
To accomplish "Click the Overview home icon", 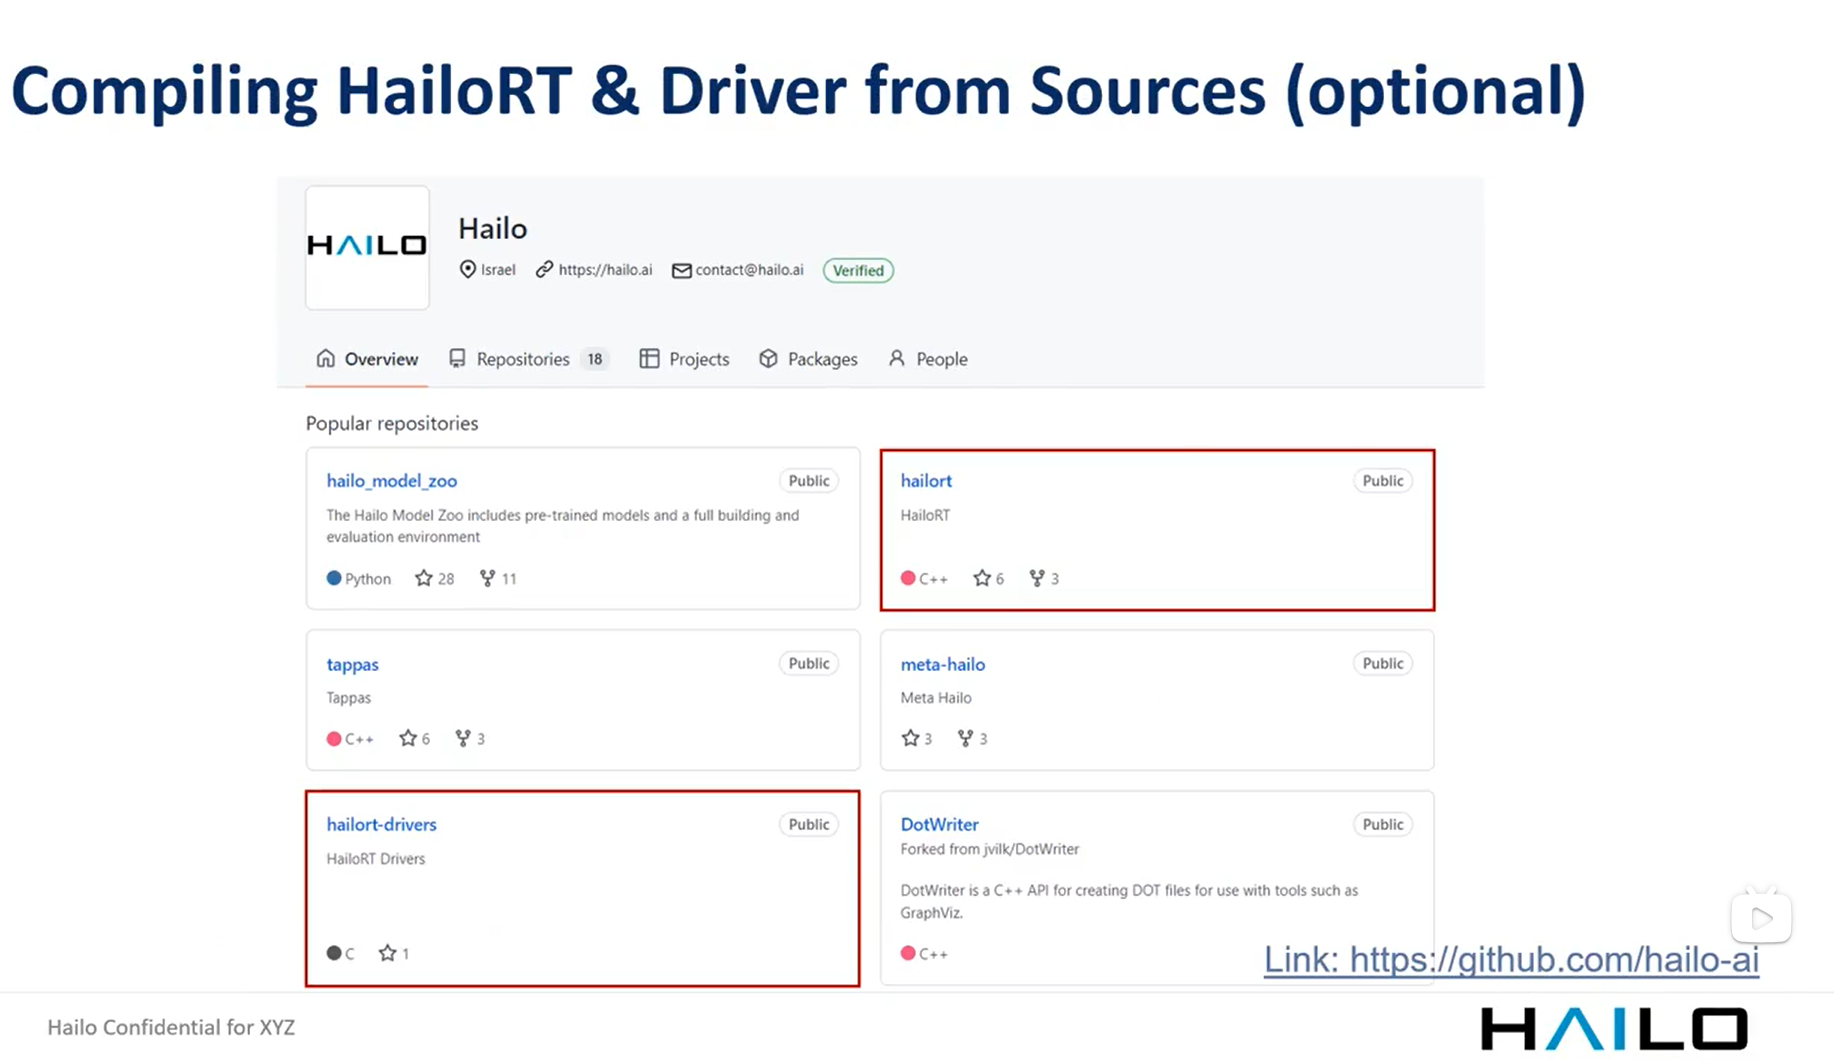I will click(x=325, y=358).
